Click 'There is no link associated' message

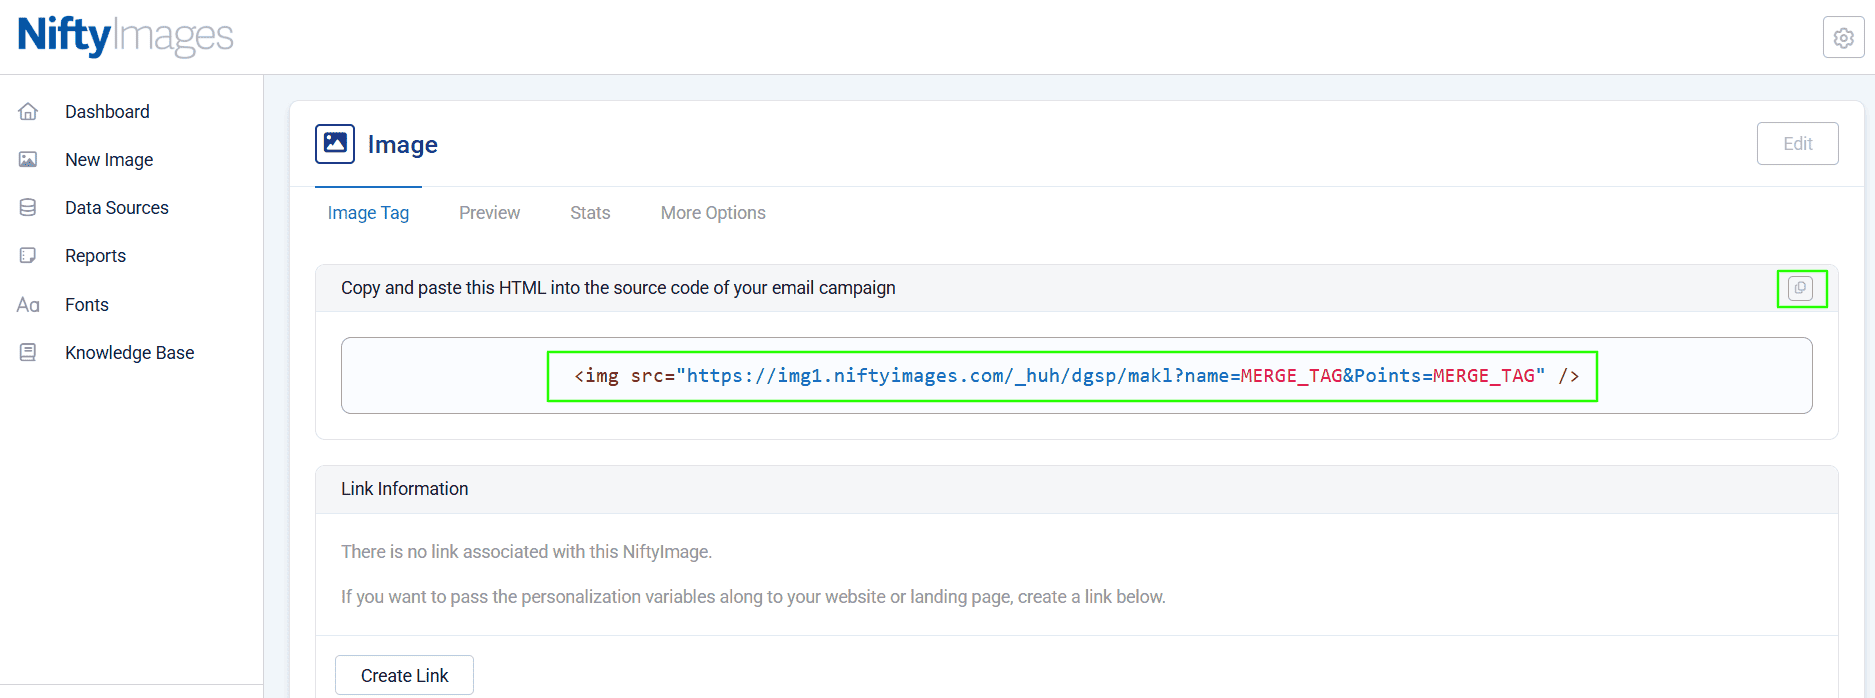(x=526, y=552)
